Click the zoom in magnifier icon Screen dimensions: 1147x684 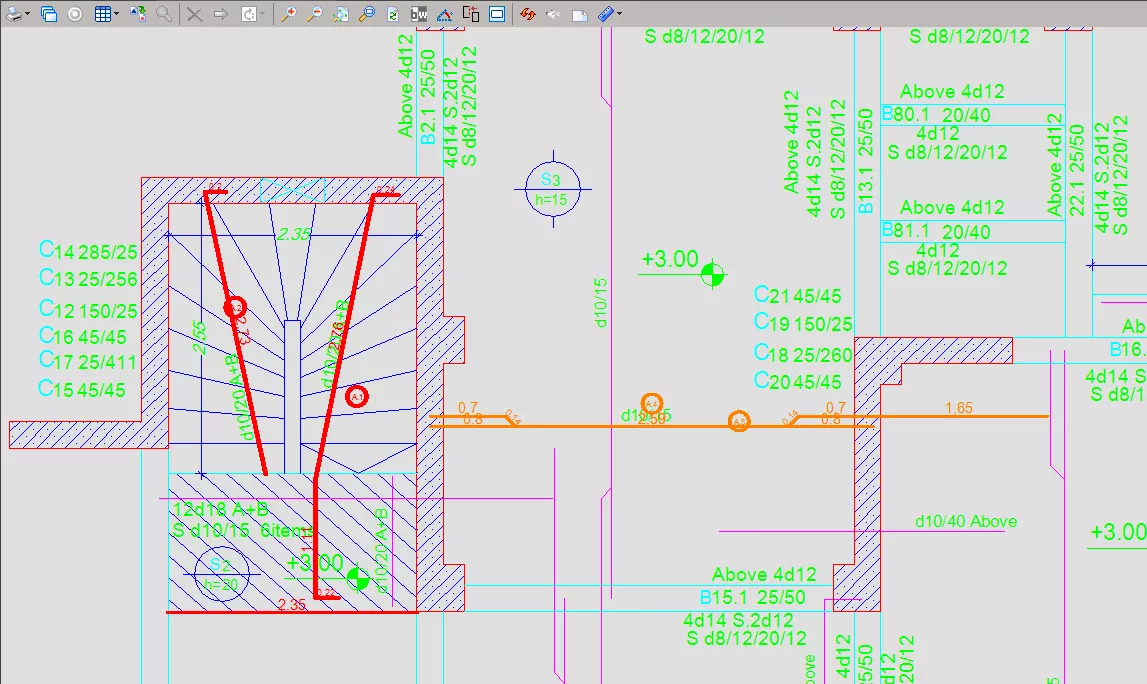coord(289,14)
